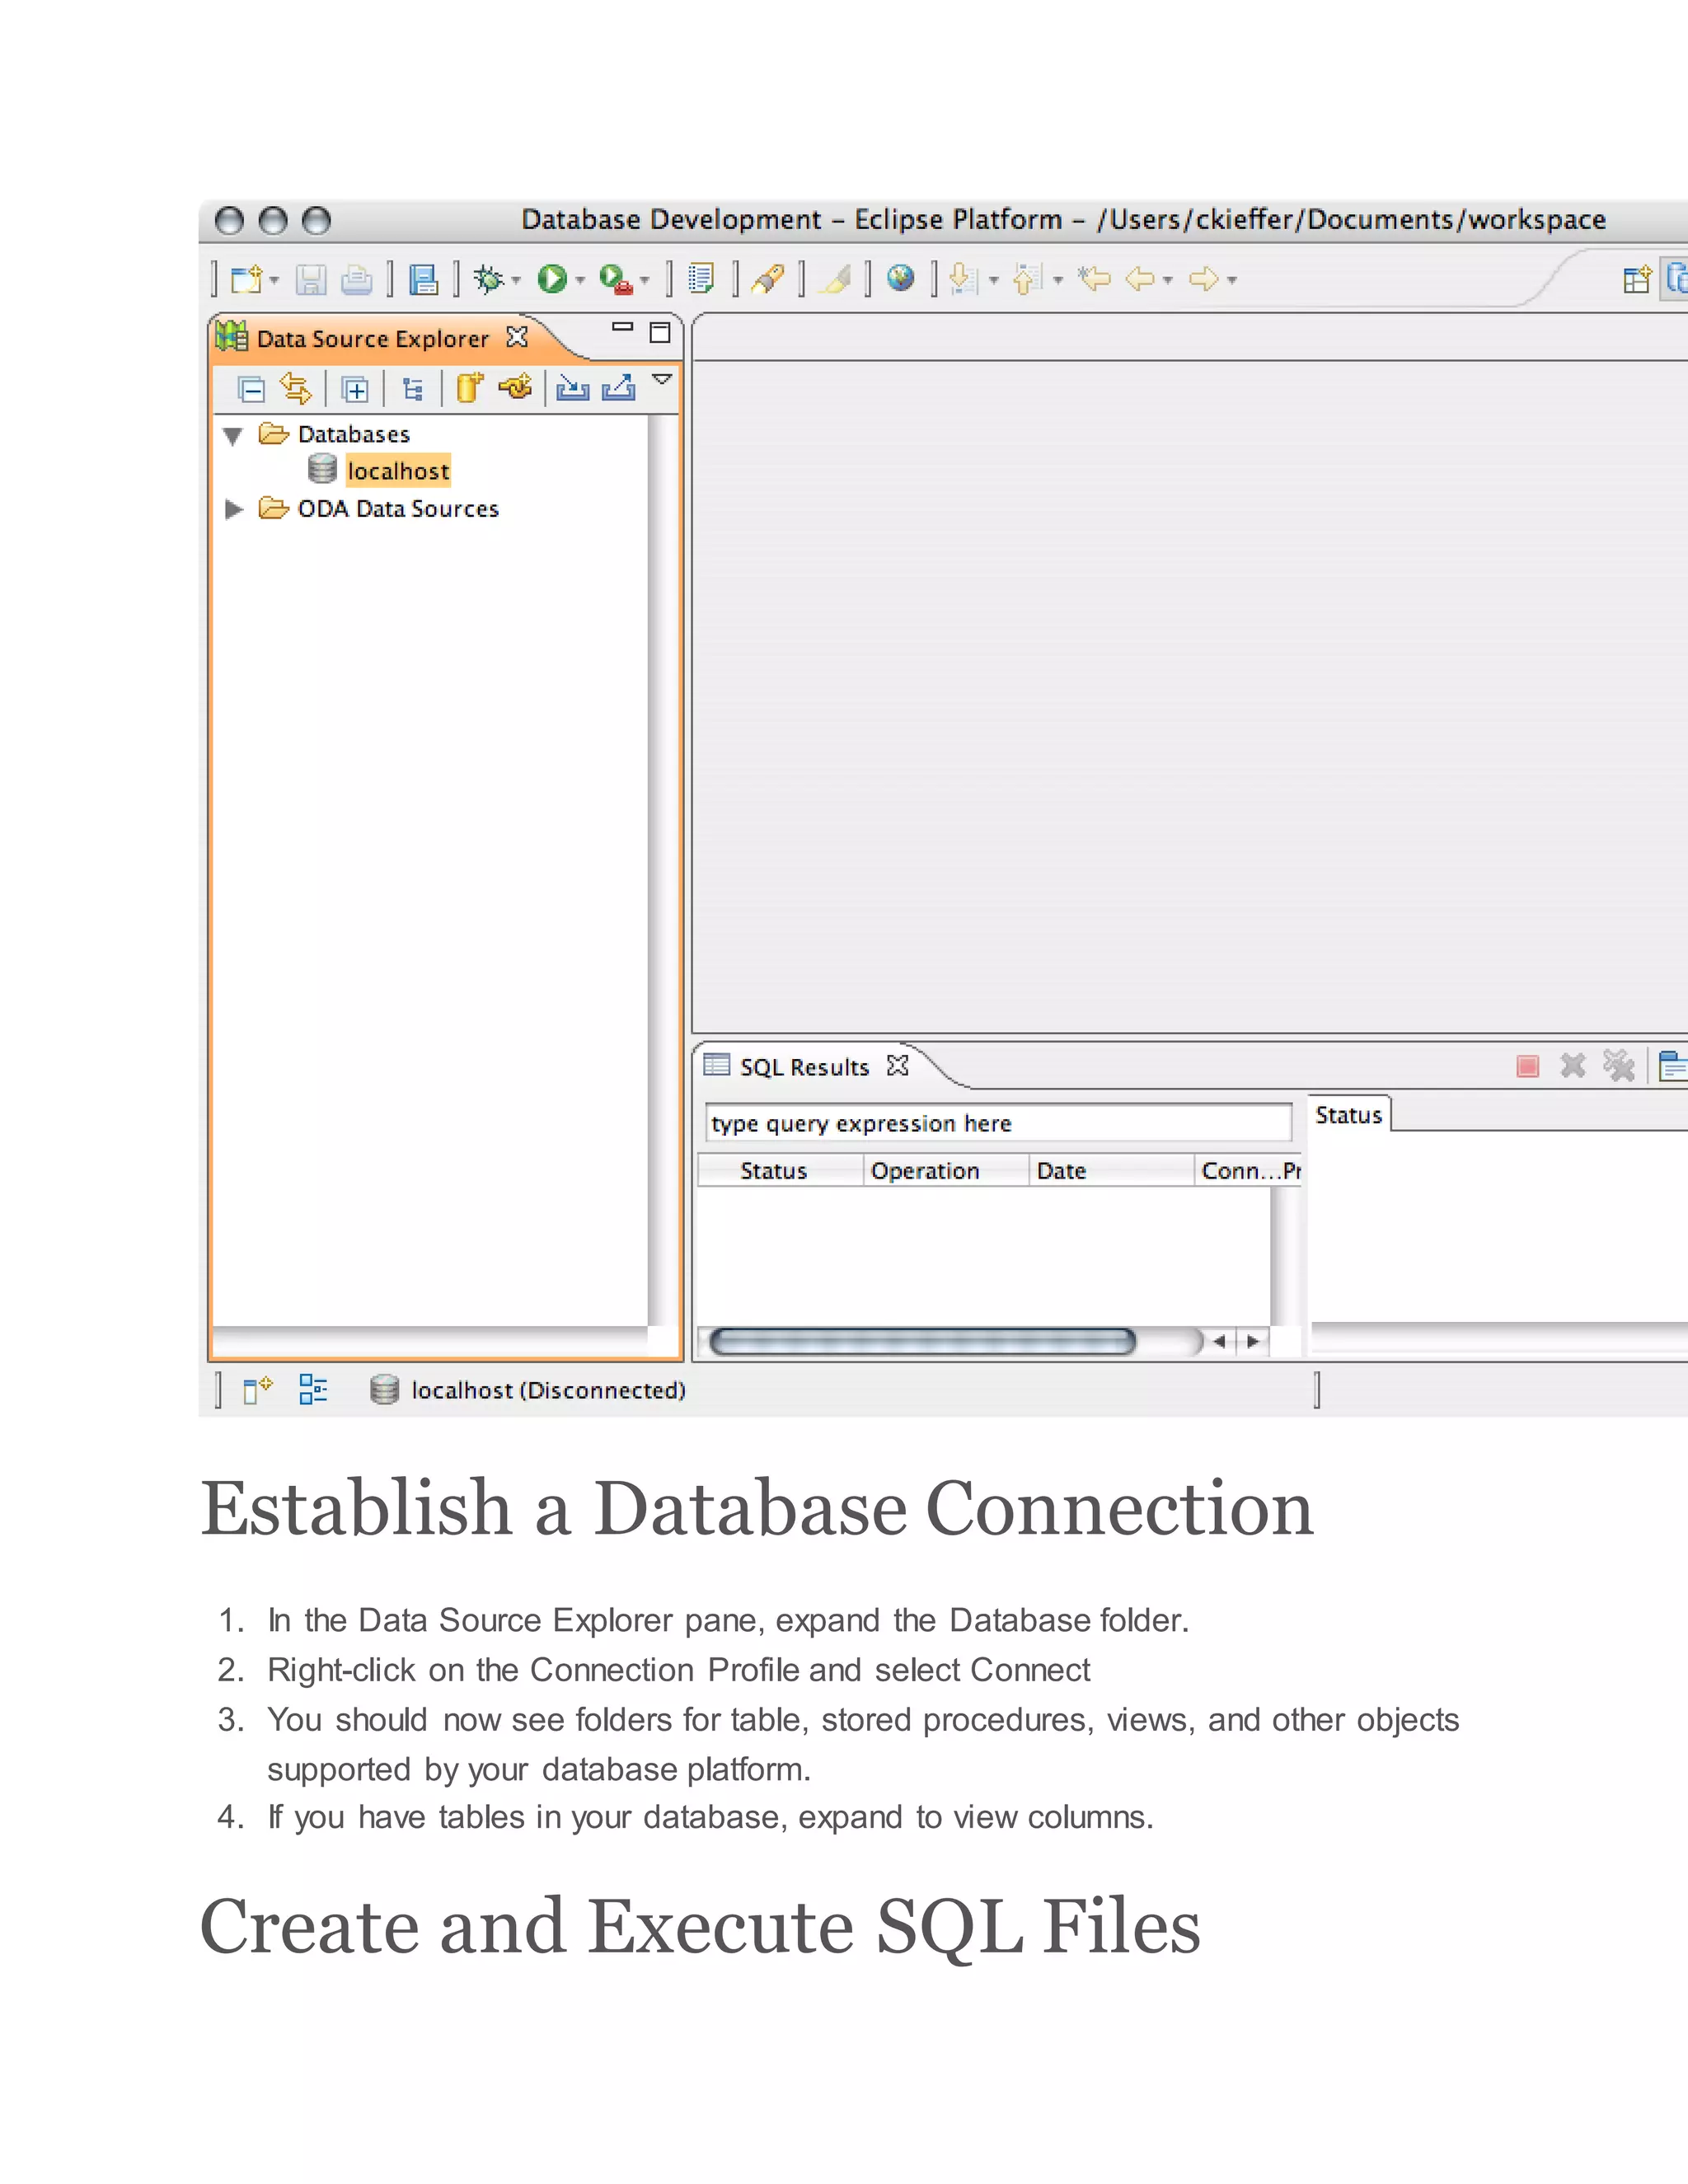The image size is (1688, 2184).
Task: Click the Date column header
Action: click(1111, 1171)
